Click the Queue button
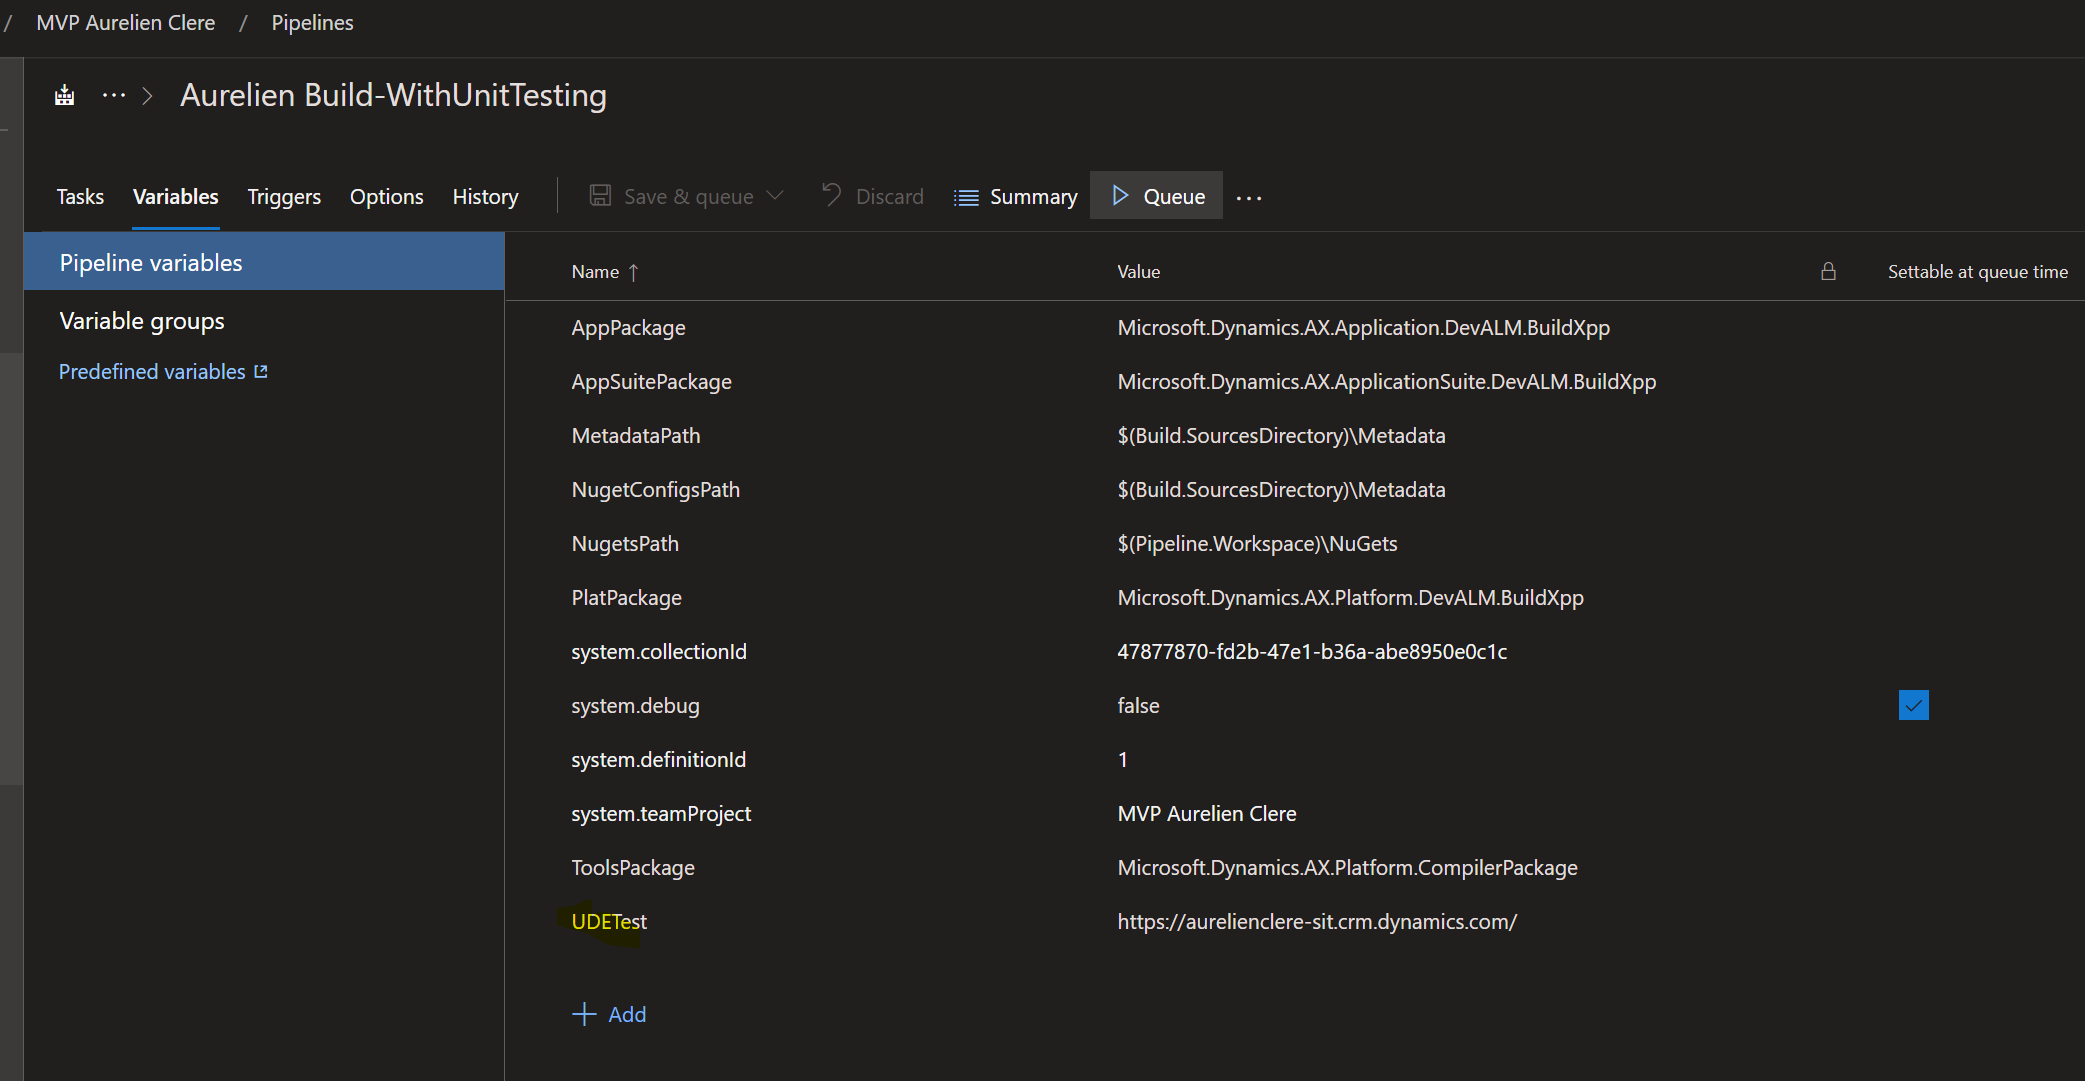Image resolution: width=2085 pixels, height=1081 pixels. point(1156,196)
